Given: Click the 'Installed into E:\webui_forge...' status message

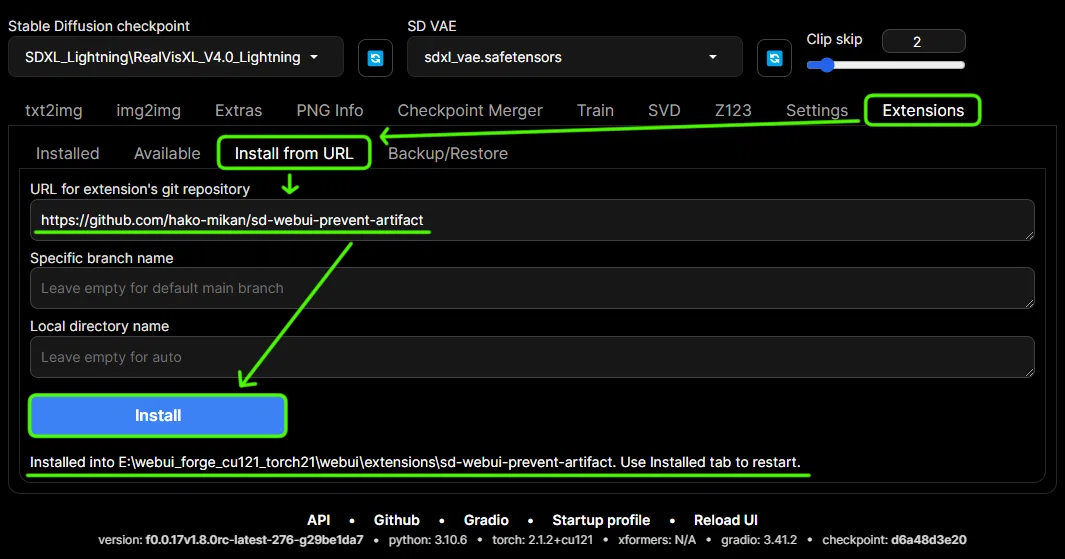Looking at the screenshot, I should pos(415,463).
